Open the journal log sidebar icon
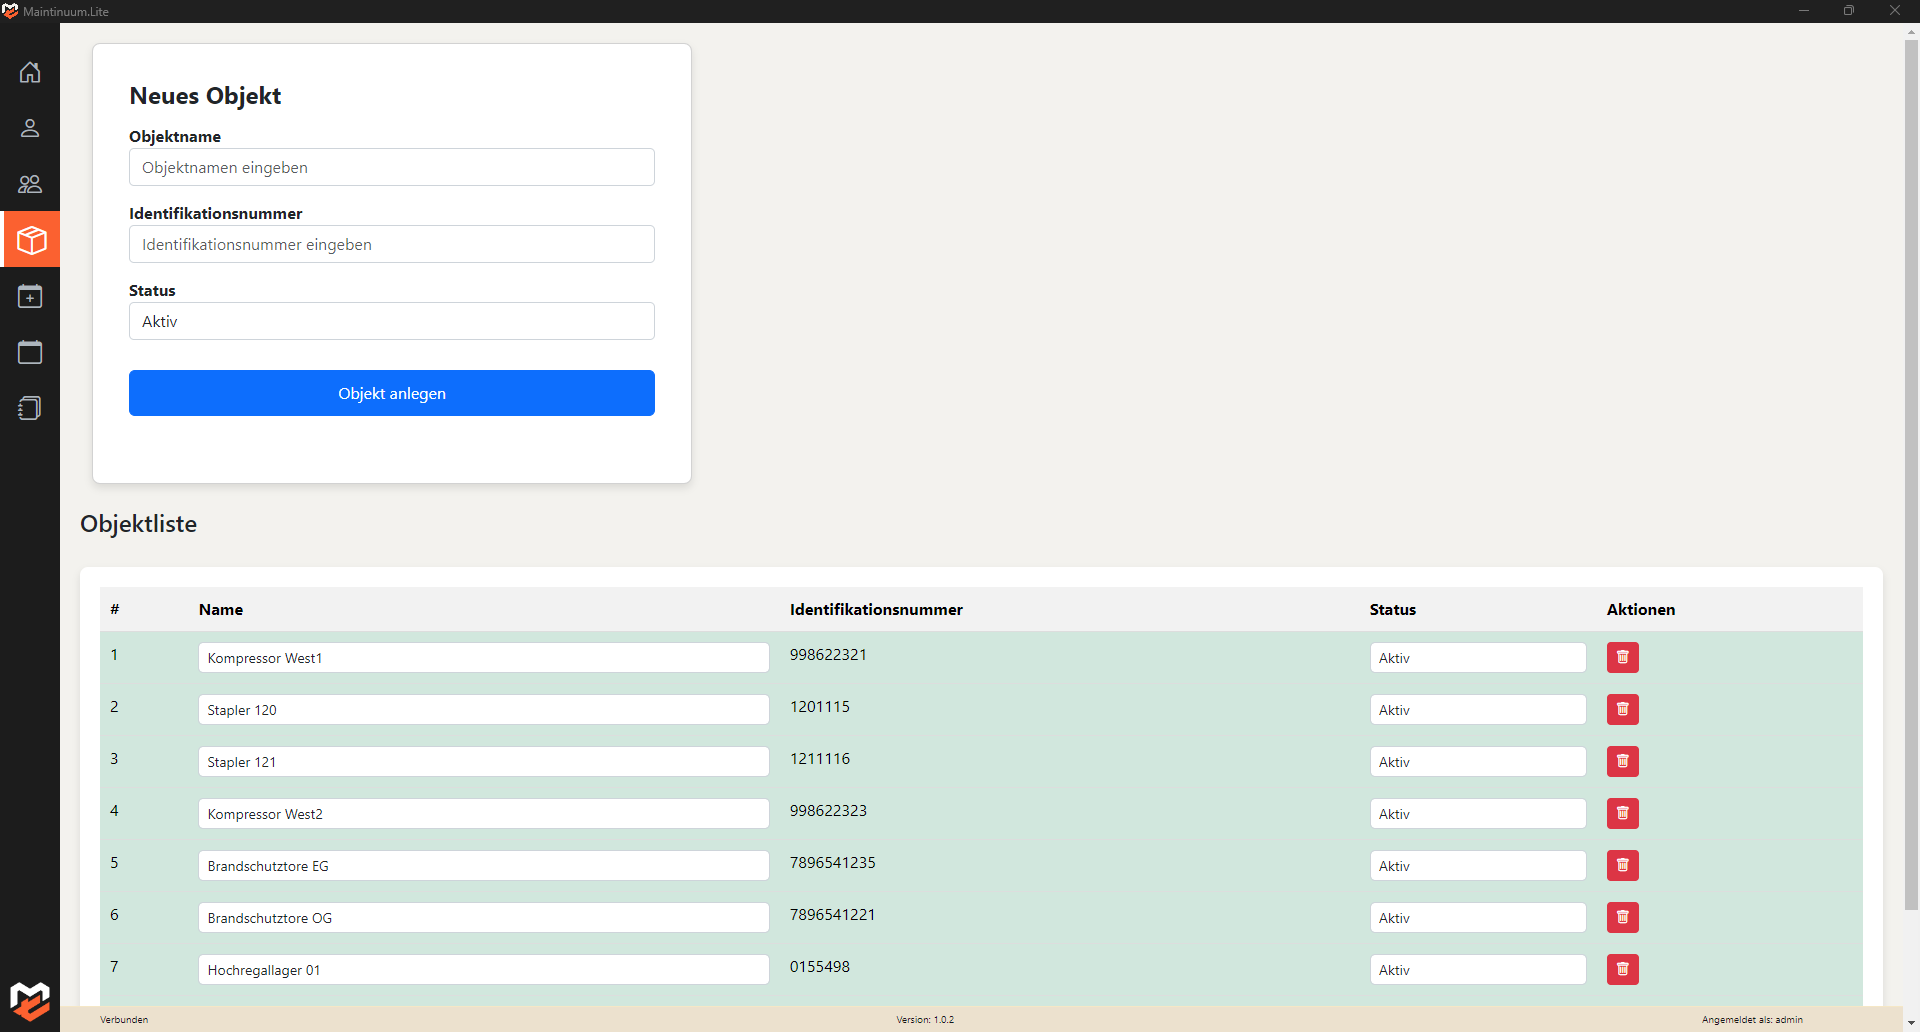This screenshot has width=1920, height=1032. (30, 408)
